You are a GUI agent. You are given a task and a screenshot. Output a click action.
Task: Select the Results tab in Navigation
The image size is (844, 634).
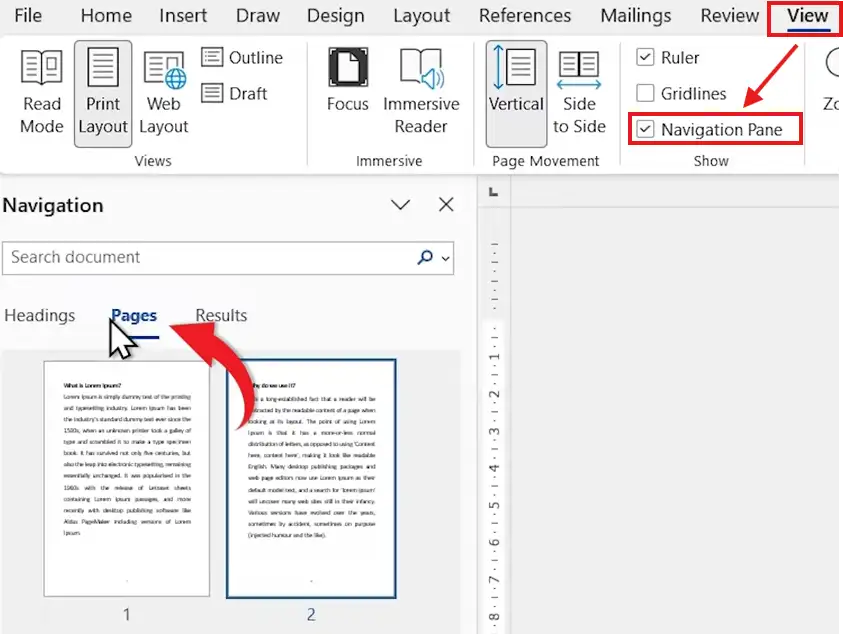click(220, 315)
